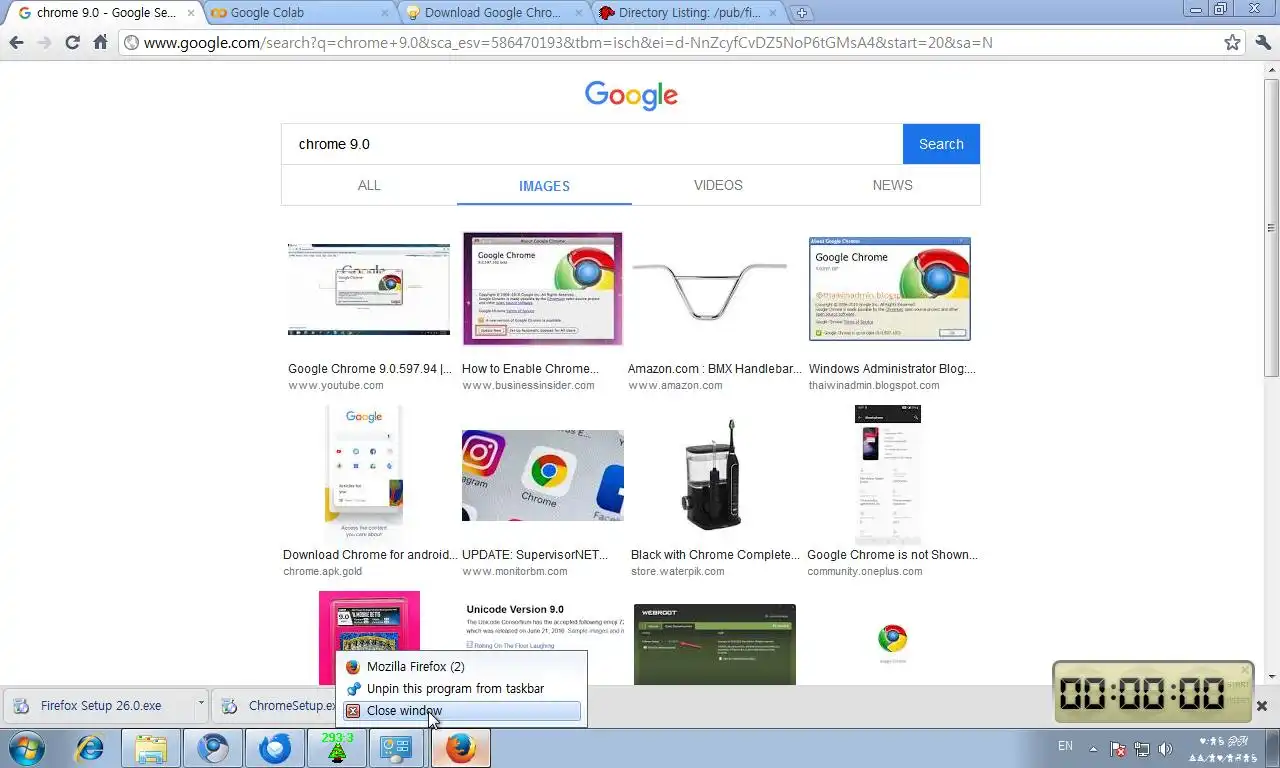Open the Webroot screenshot thumbnail

coord(715,644)
